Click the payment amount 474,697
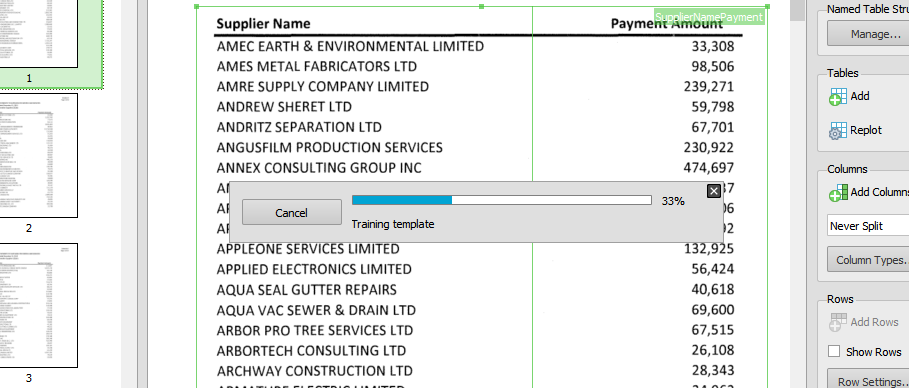Screen dimensions: 909x388 point(708,168)
